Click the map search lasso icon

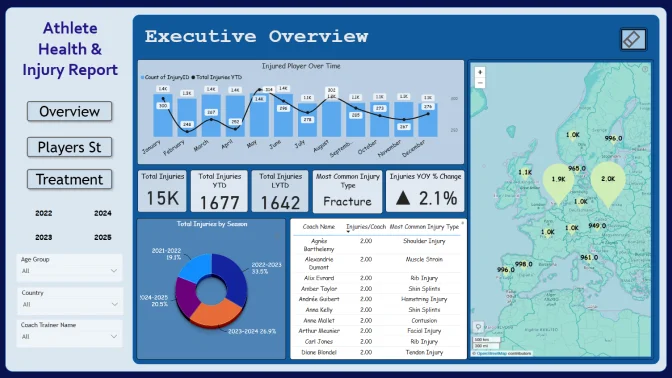[x=478, y=327]
